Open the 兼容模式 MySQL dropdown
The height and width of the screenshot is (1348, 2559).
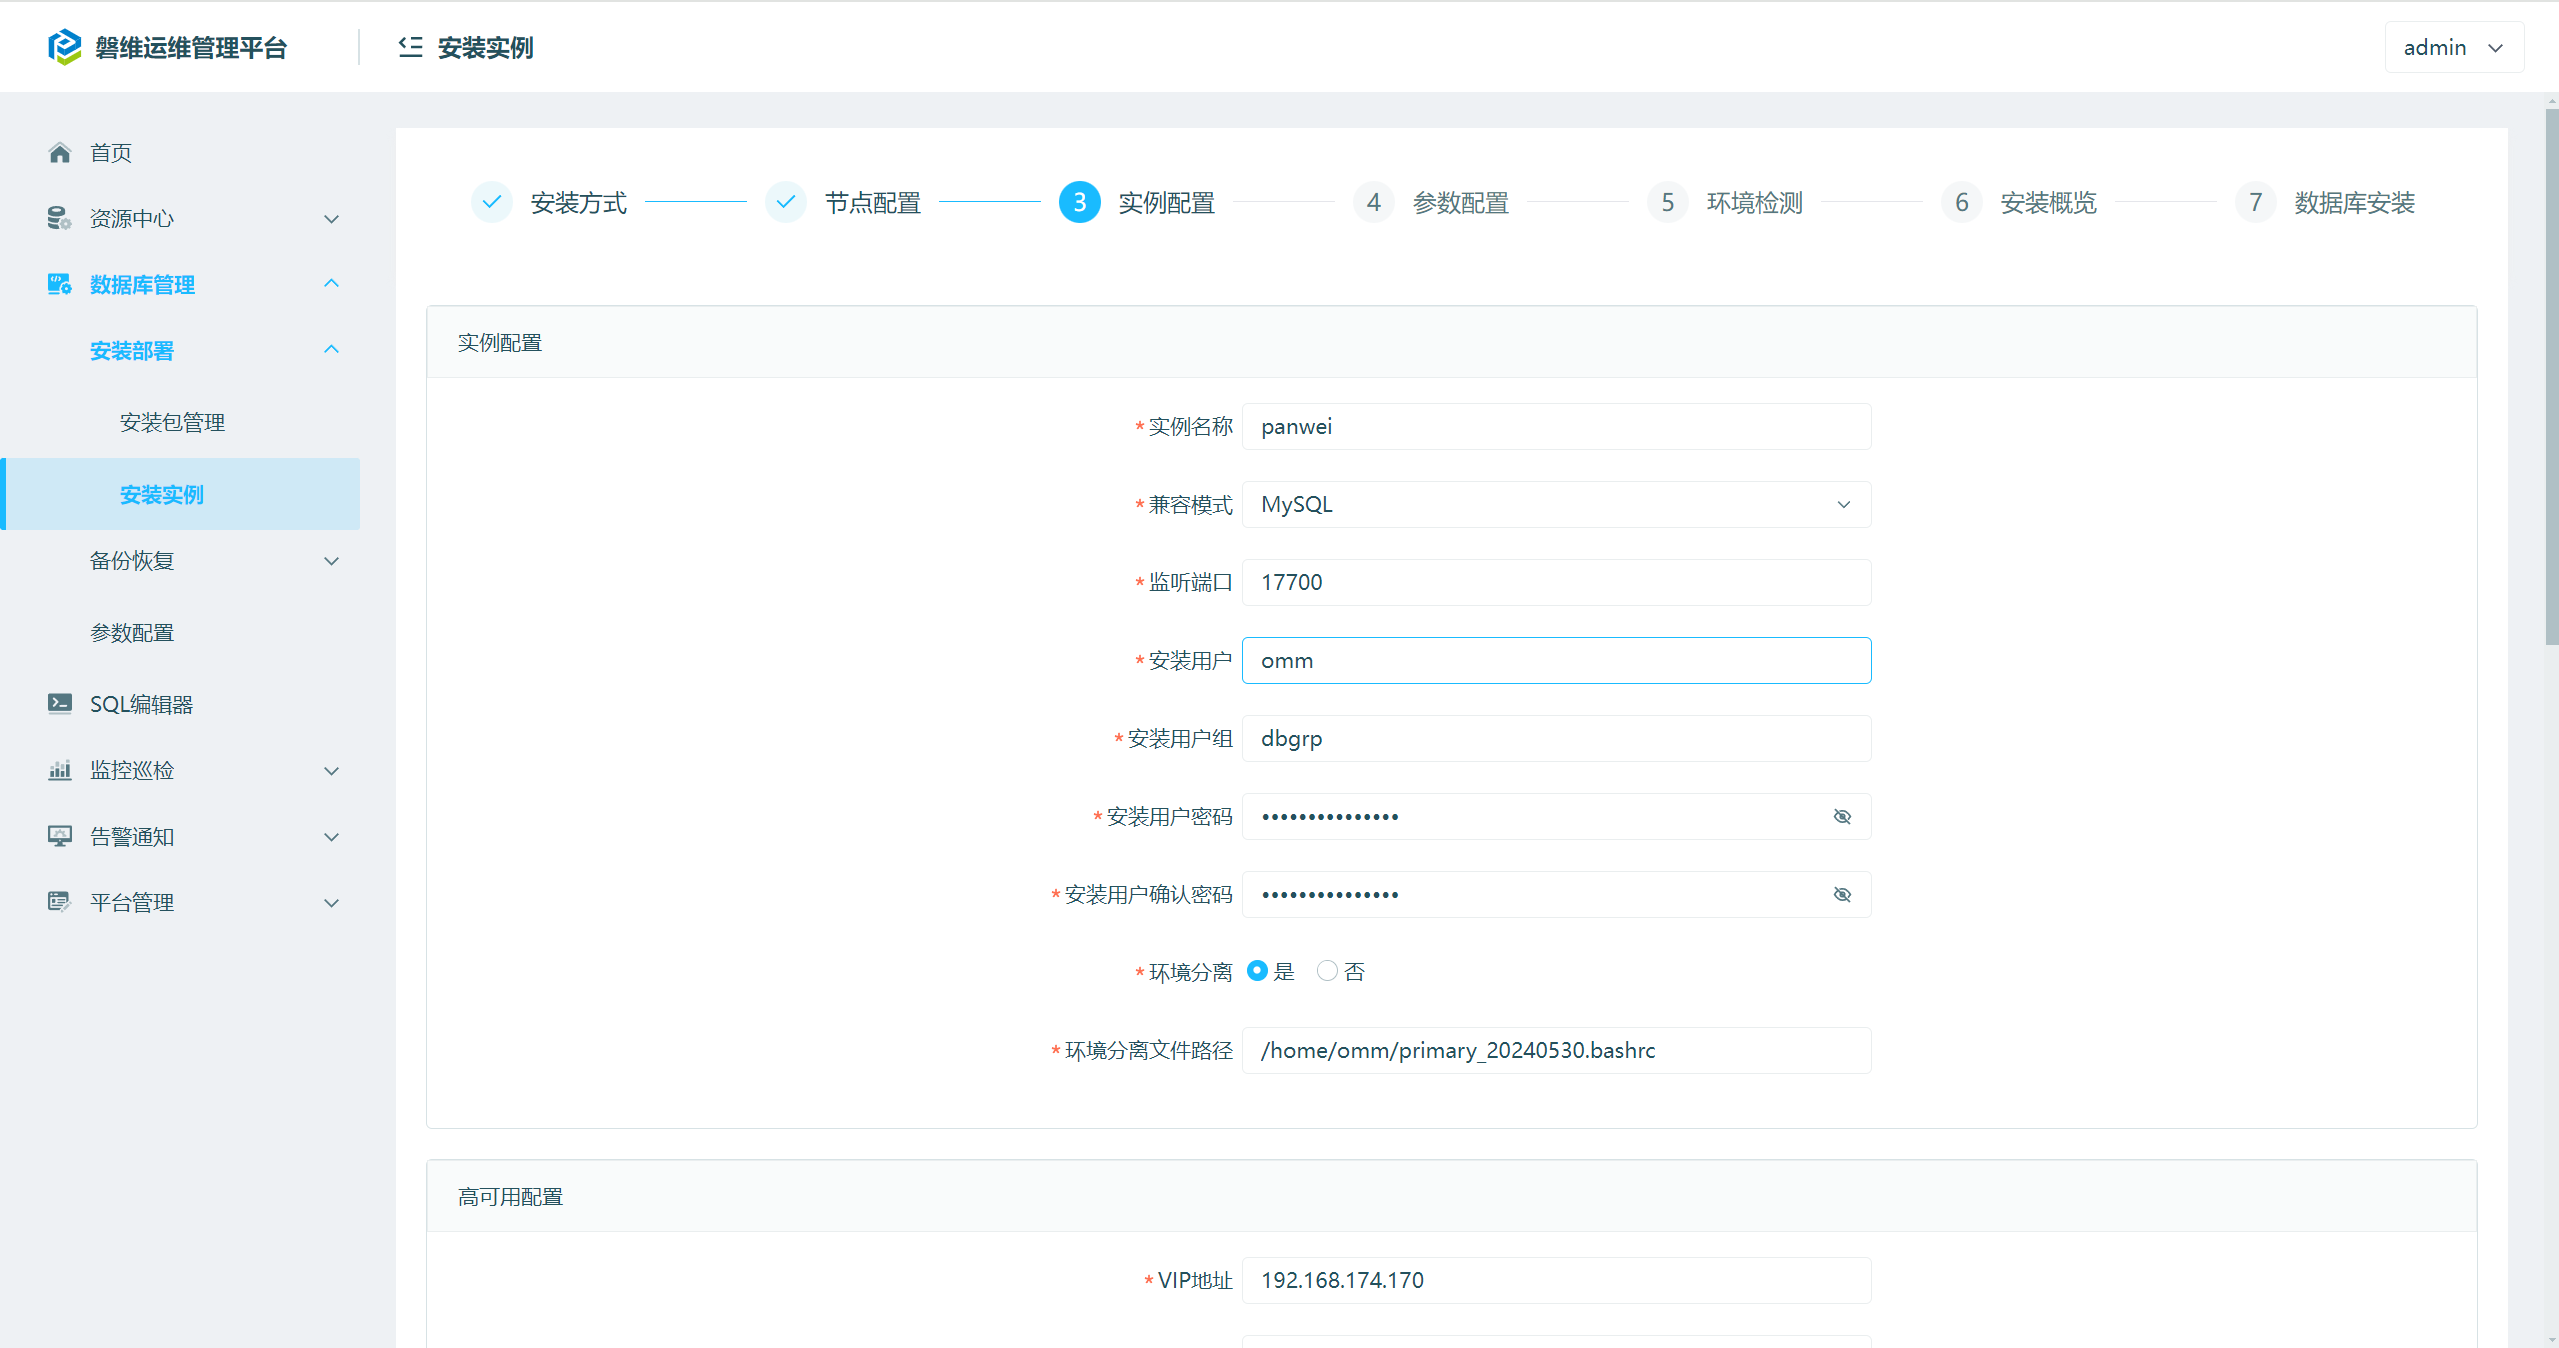point(1556,505)
